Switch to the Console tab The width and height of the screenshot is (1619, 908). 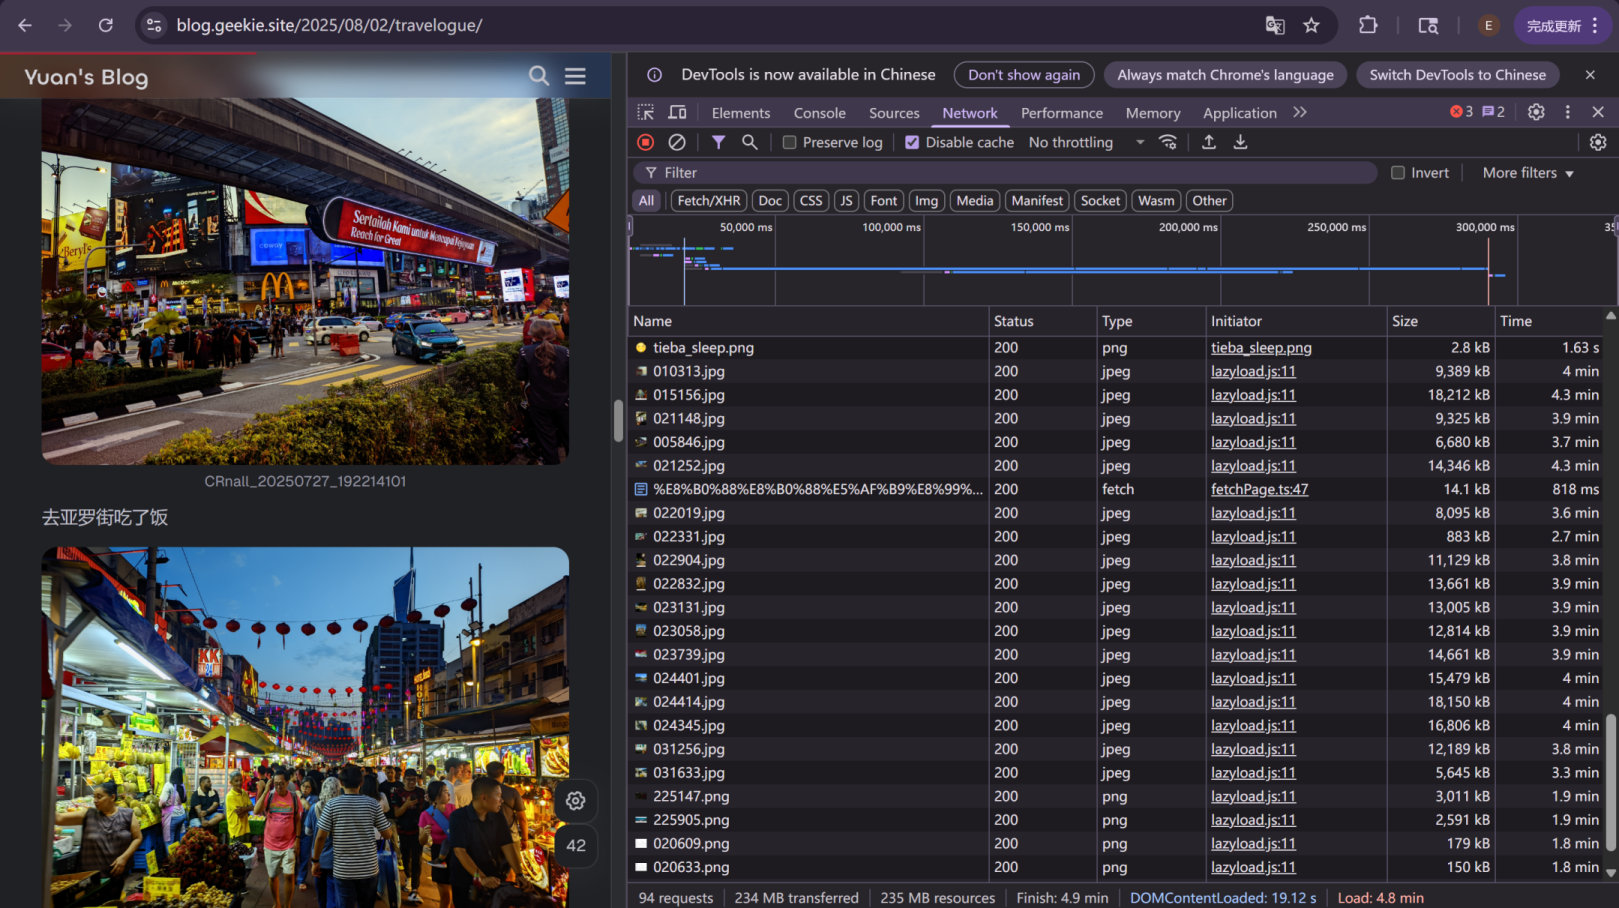[819, 114]
